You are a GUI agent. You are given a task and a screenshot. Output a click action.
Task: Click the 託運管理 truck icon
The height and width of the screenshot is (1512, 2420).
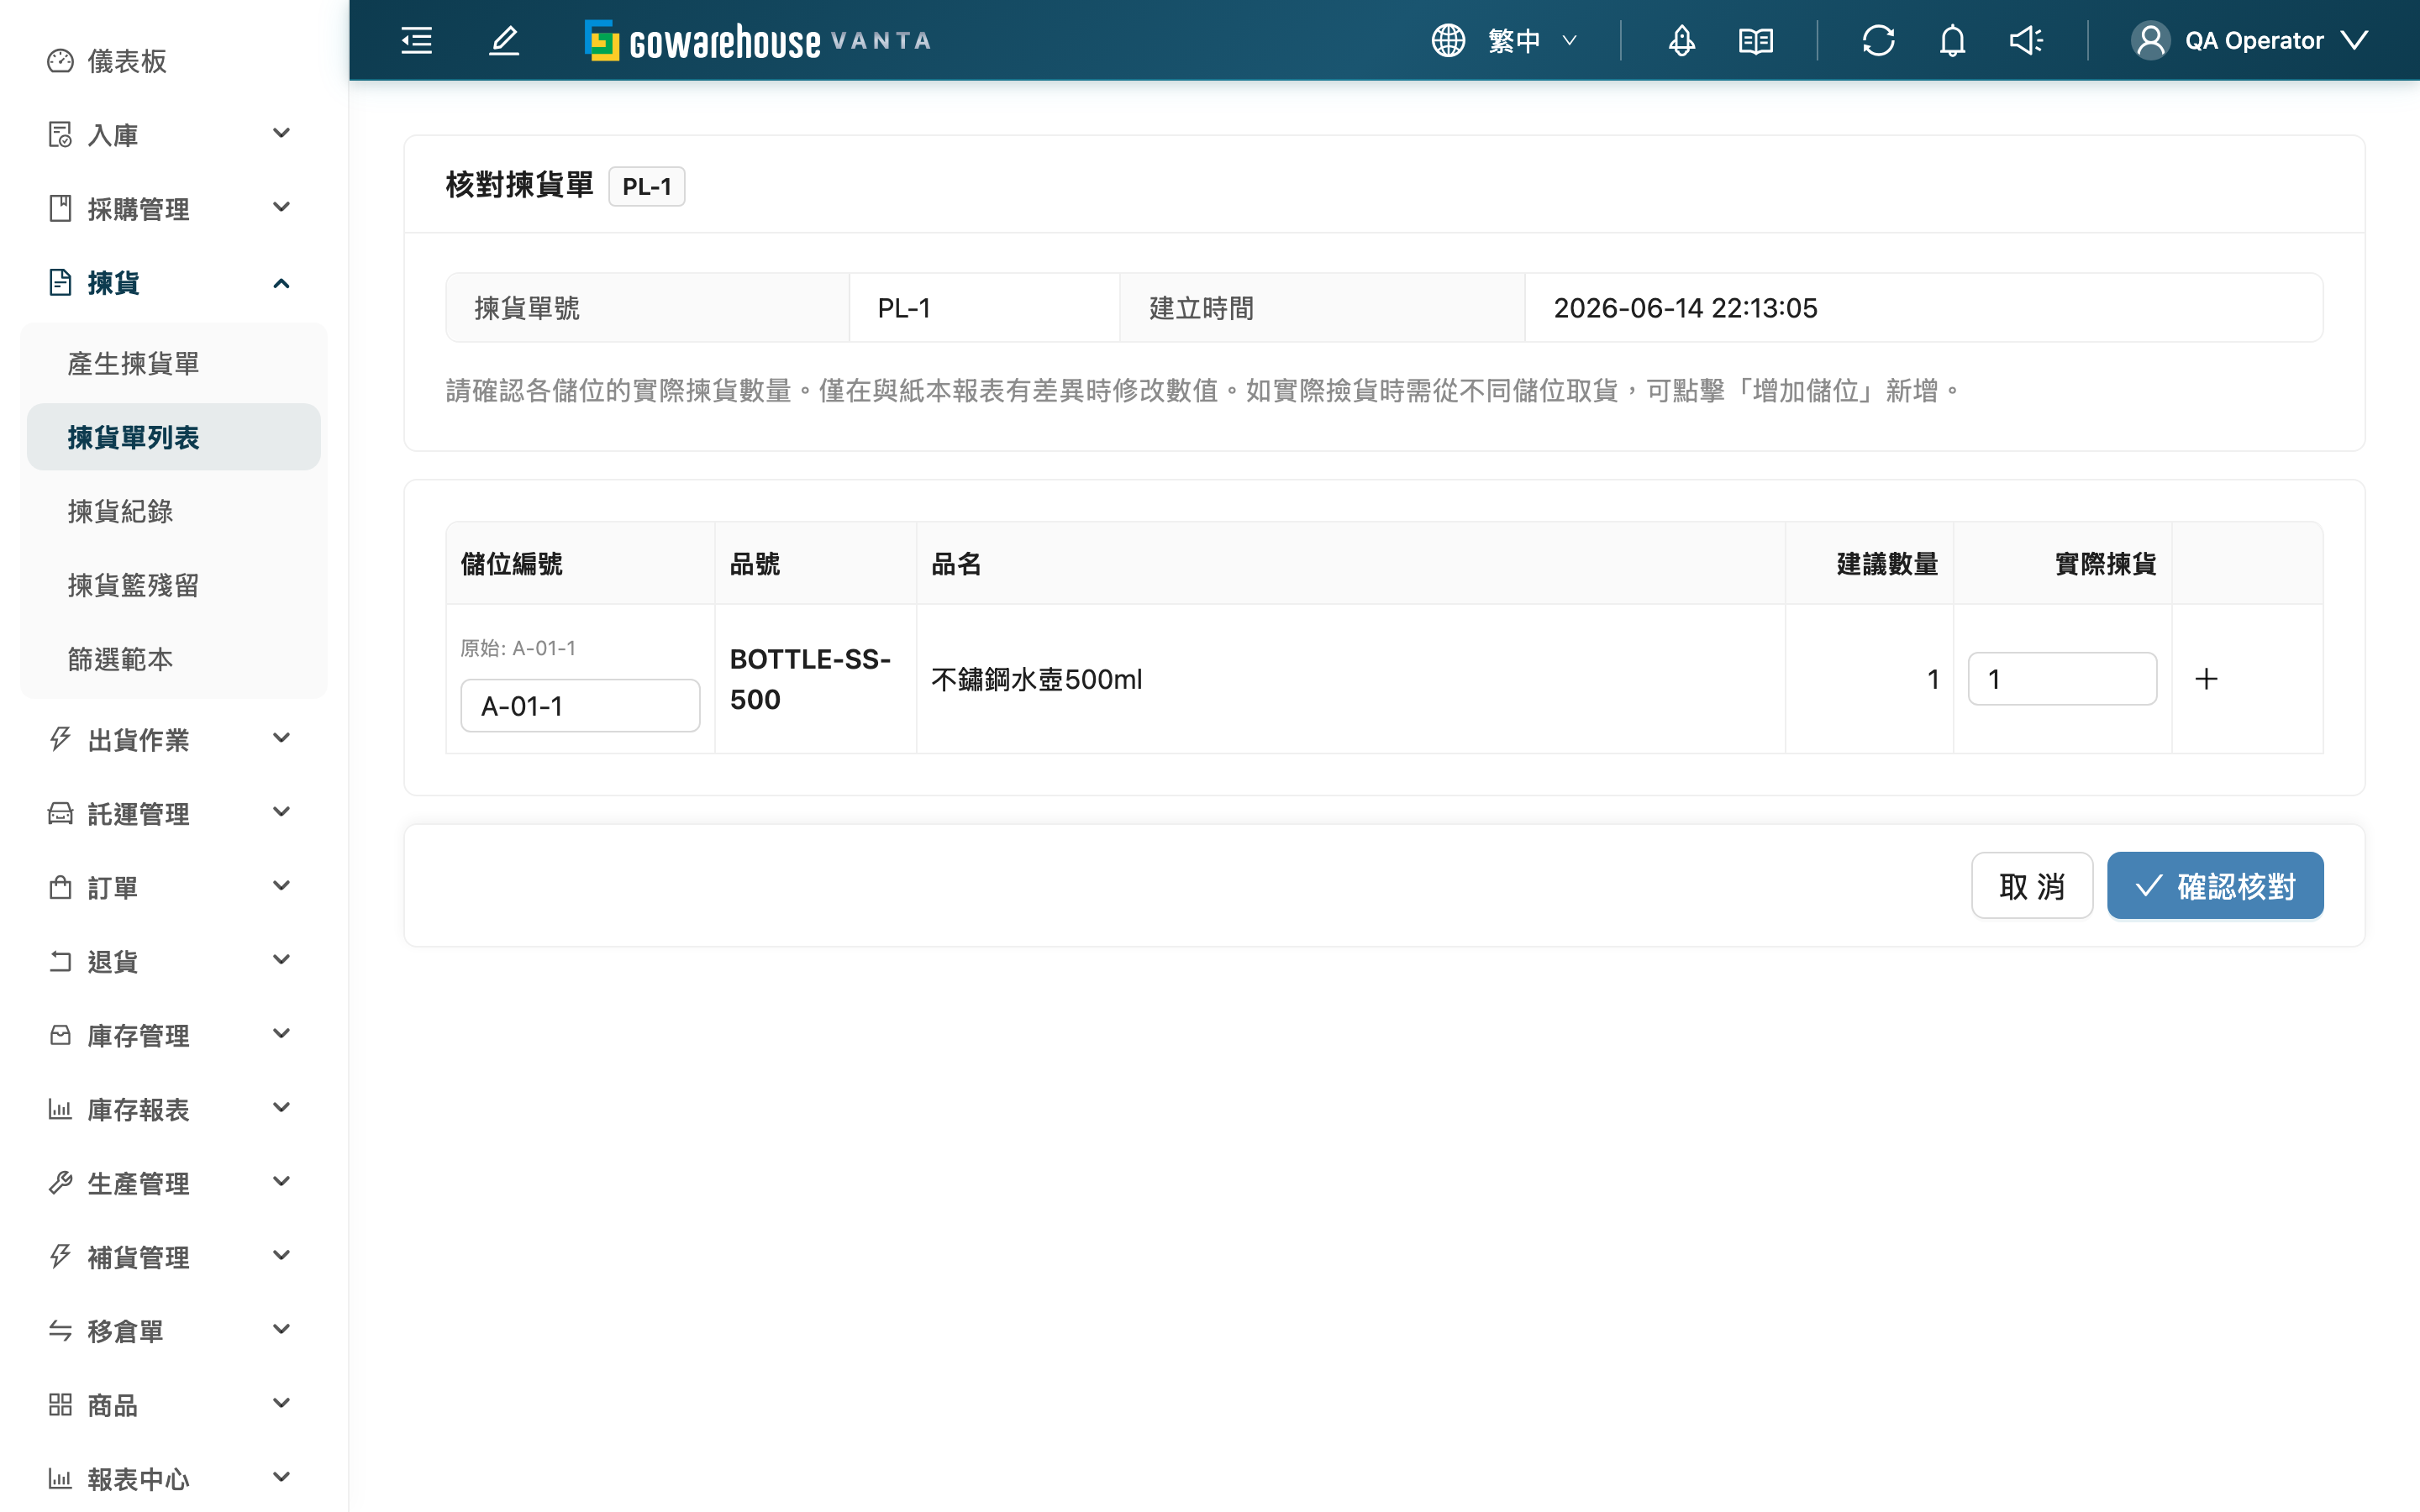tap(60, 813)
